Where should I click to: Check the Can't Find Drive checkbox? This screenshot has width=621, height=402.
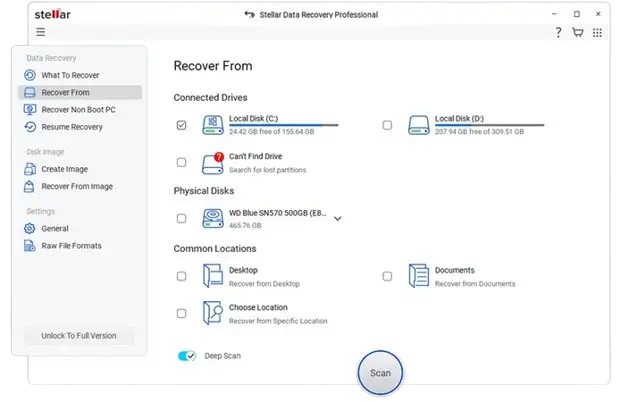pos(181,162)
